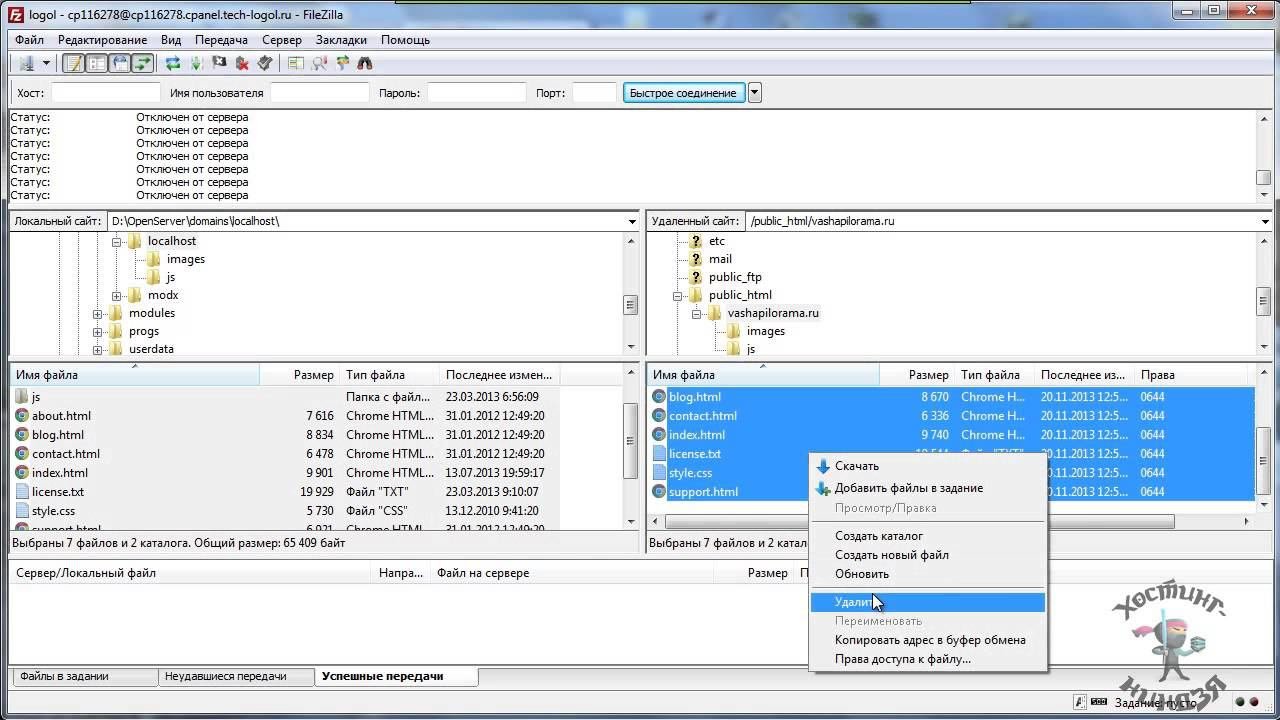The image size is (1280, 720).
Task: Select Удалить in the context menu
Action: coord(855,602)
